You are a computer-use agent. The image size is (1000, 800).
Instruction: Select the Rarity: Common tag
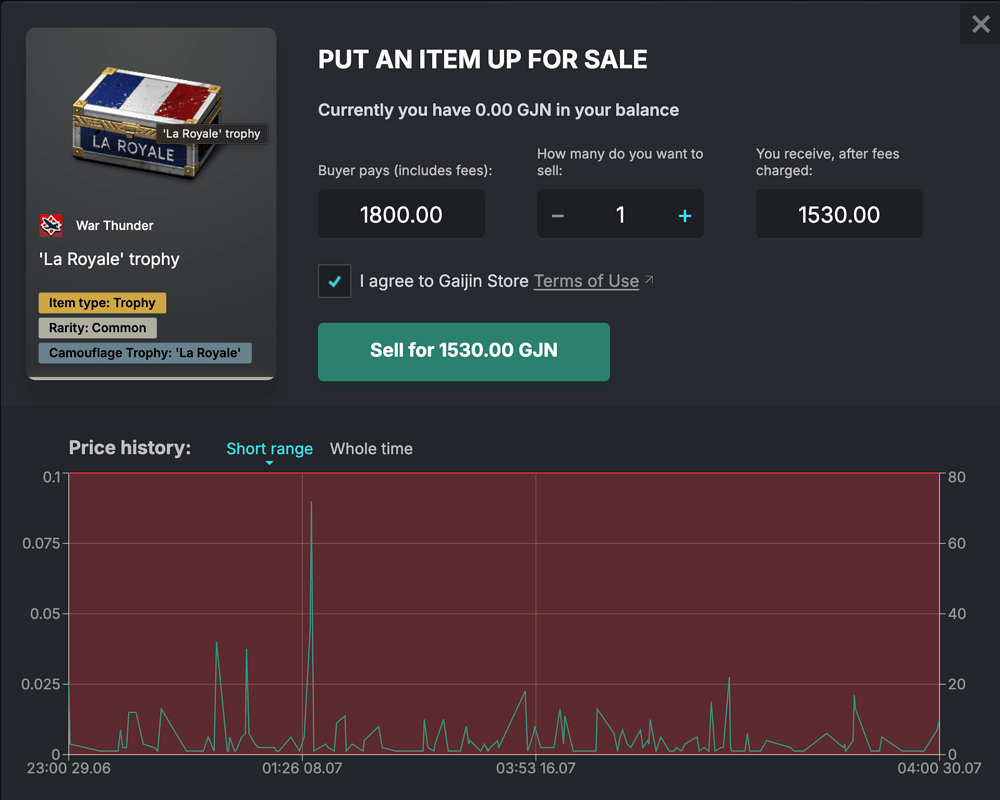point(98,327)
